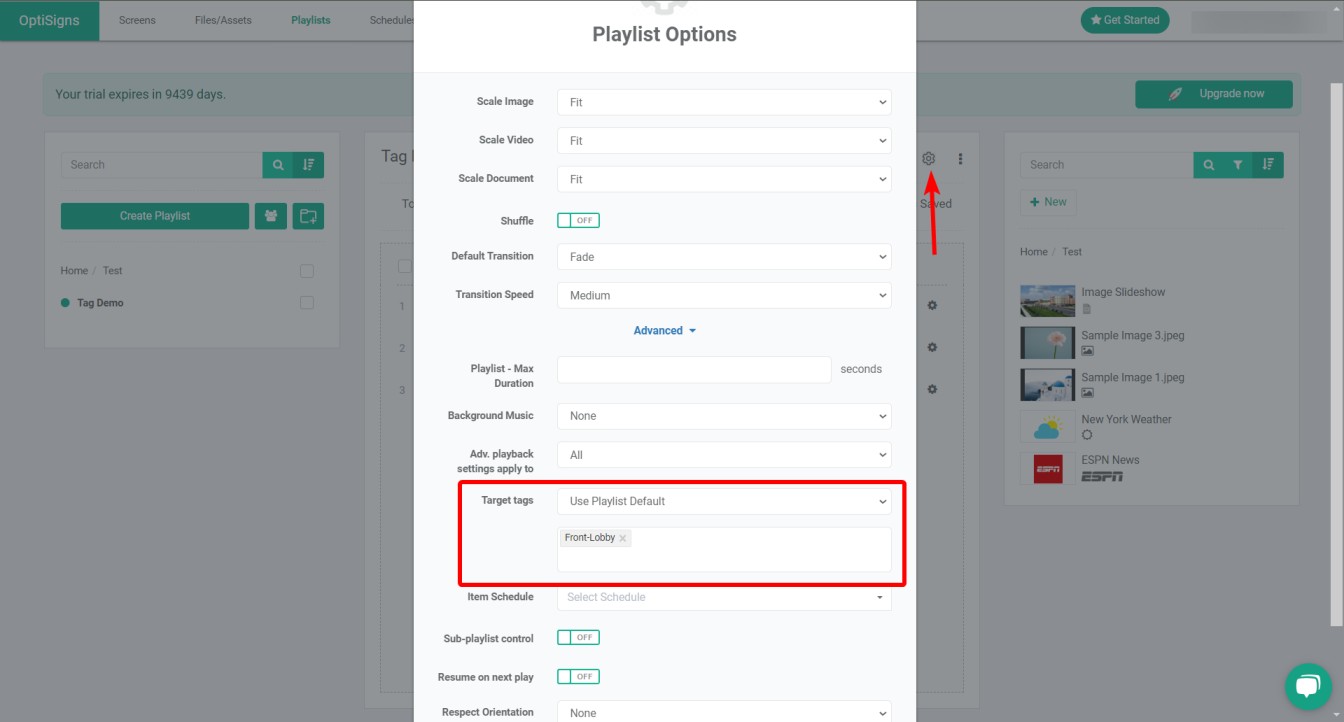1344x722 pixels.
Task: Open the Files/Assets tab
Action: (x=223, y=20)
